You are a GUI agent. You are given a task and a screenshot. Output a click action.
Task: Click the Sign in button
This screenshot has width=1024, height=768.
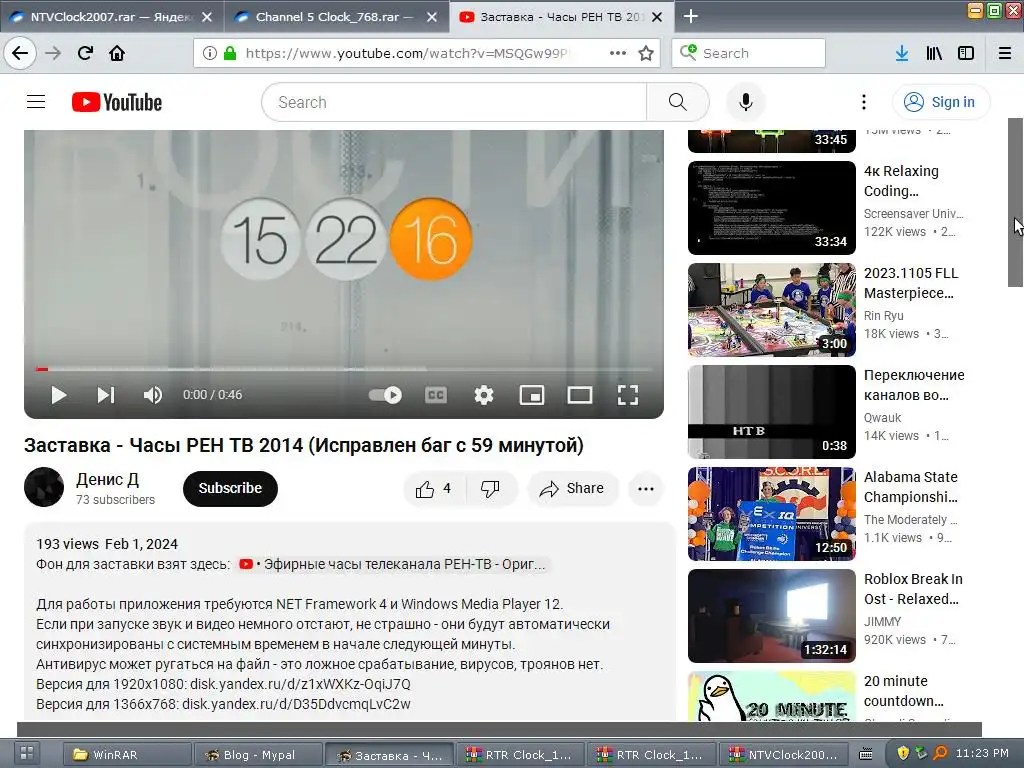tap(940, 102)
